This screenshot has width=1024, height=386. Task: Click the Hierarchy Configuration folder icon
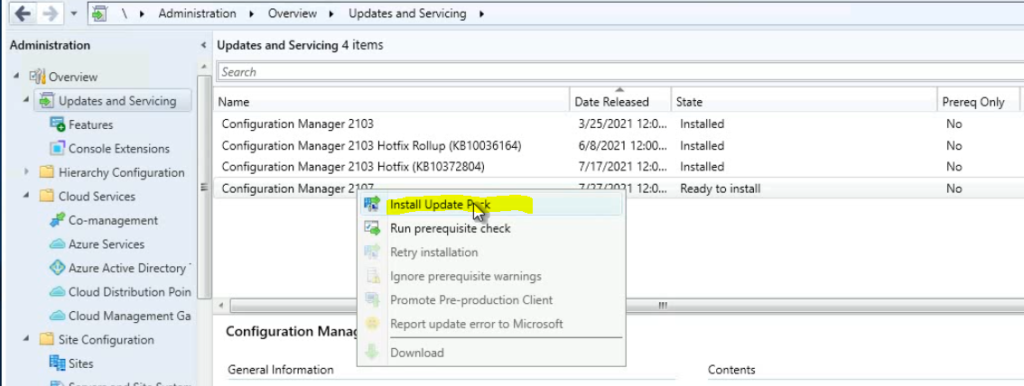pyautogui.click(x=46, y=172)
